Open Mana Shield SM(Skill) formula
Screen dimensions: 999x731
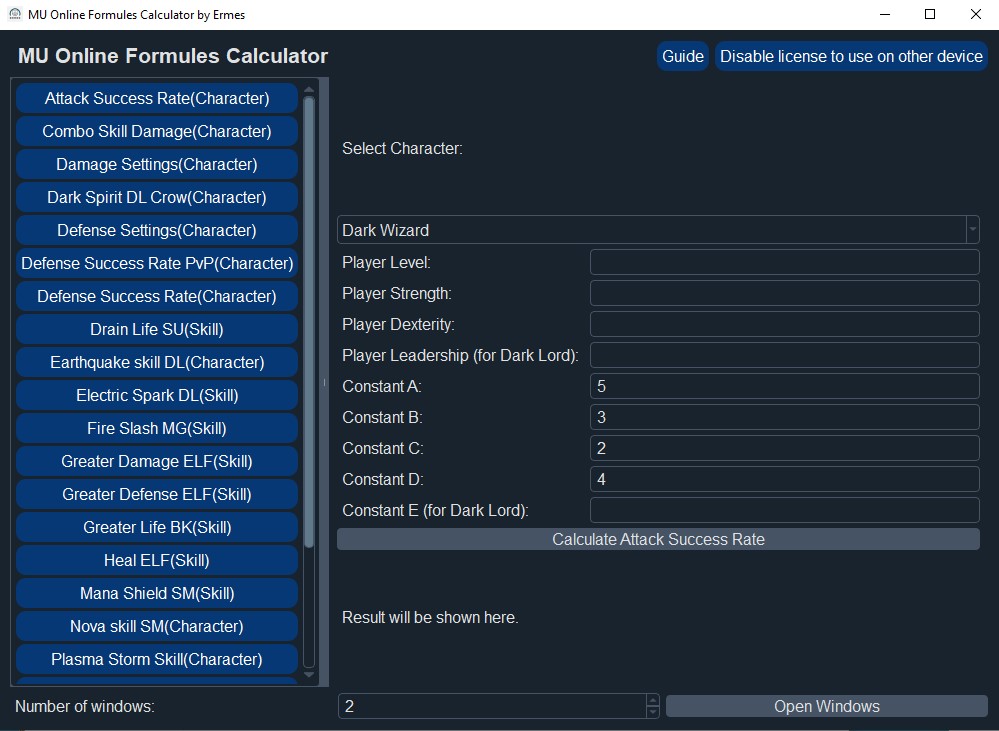click(x=157, y=593)
